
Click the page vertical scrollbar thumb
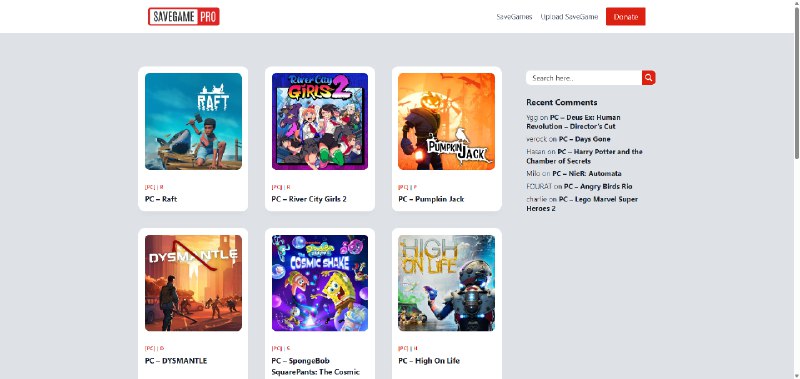[796, 84]
